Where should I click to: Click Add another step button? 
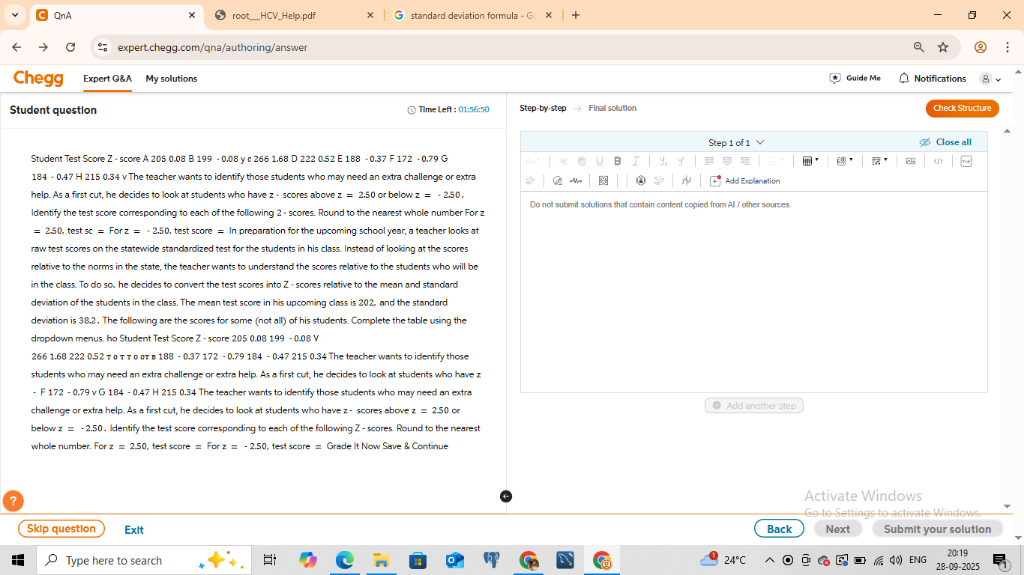(754, 405)
